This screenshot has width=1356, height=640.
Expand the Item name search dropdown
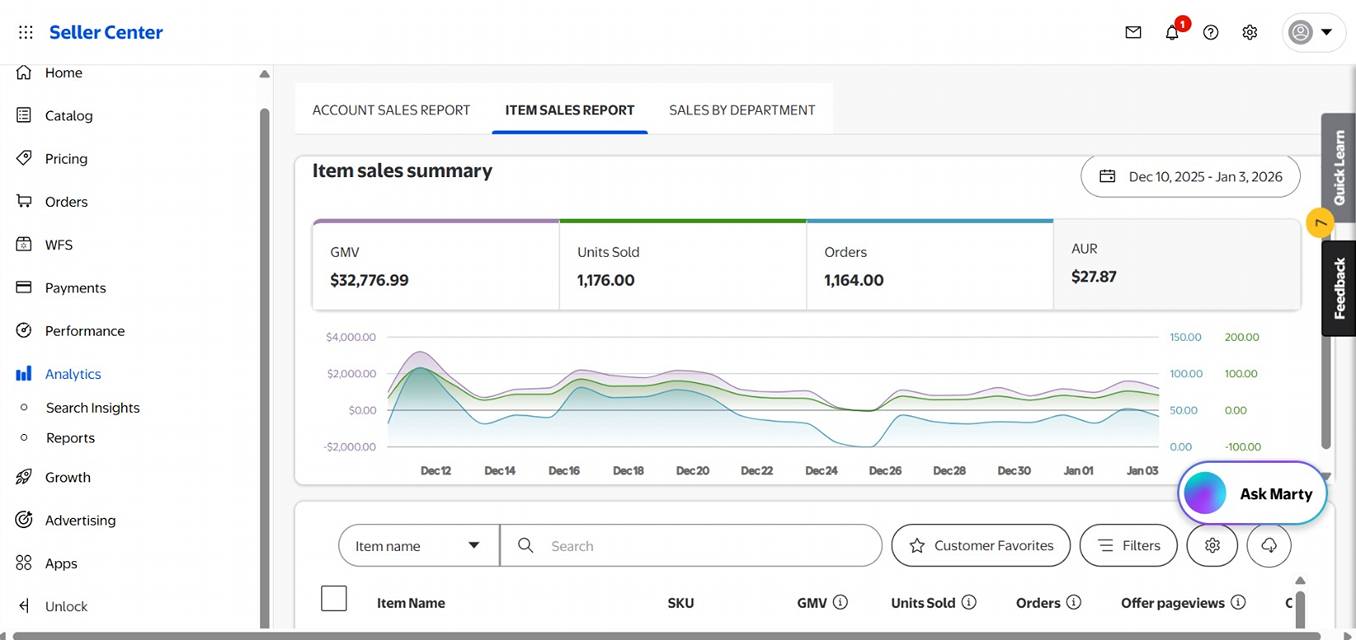(x=418, y=546)
